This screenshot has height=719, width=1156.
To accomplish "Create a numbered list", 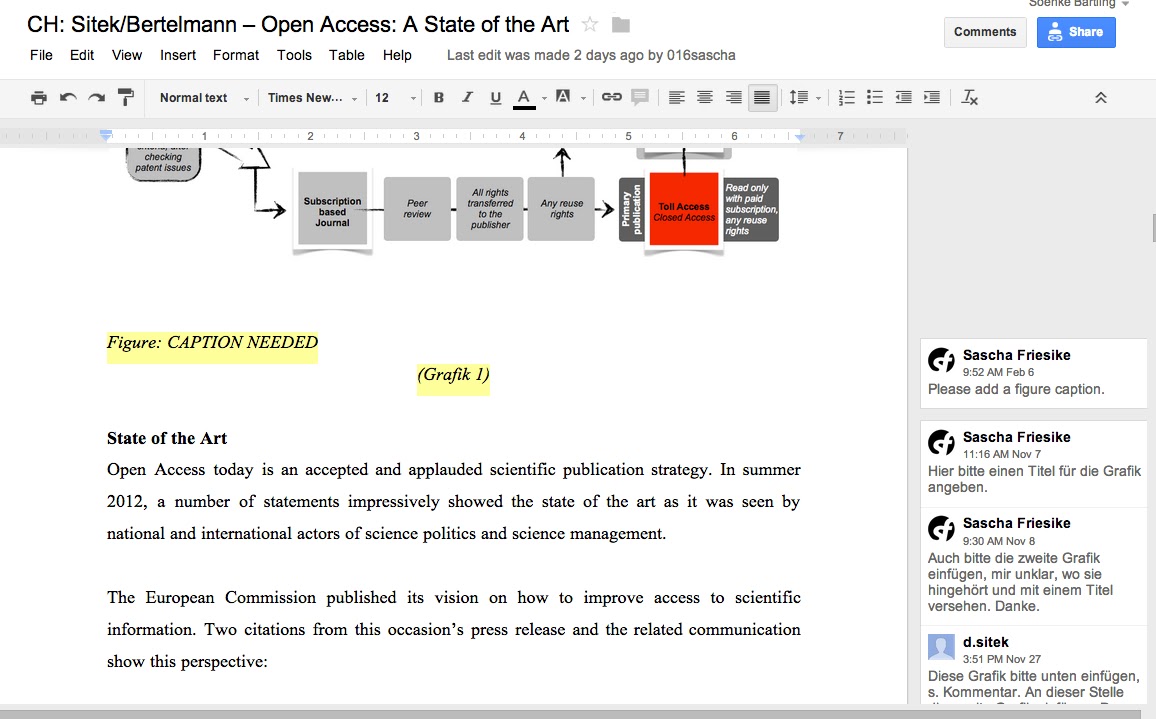I will (846, 97).
